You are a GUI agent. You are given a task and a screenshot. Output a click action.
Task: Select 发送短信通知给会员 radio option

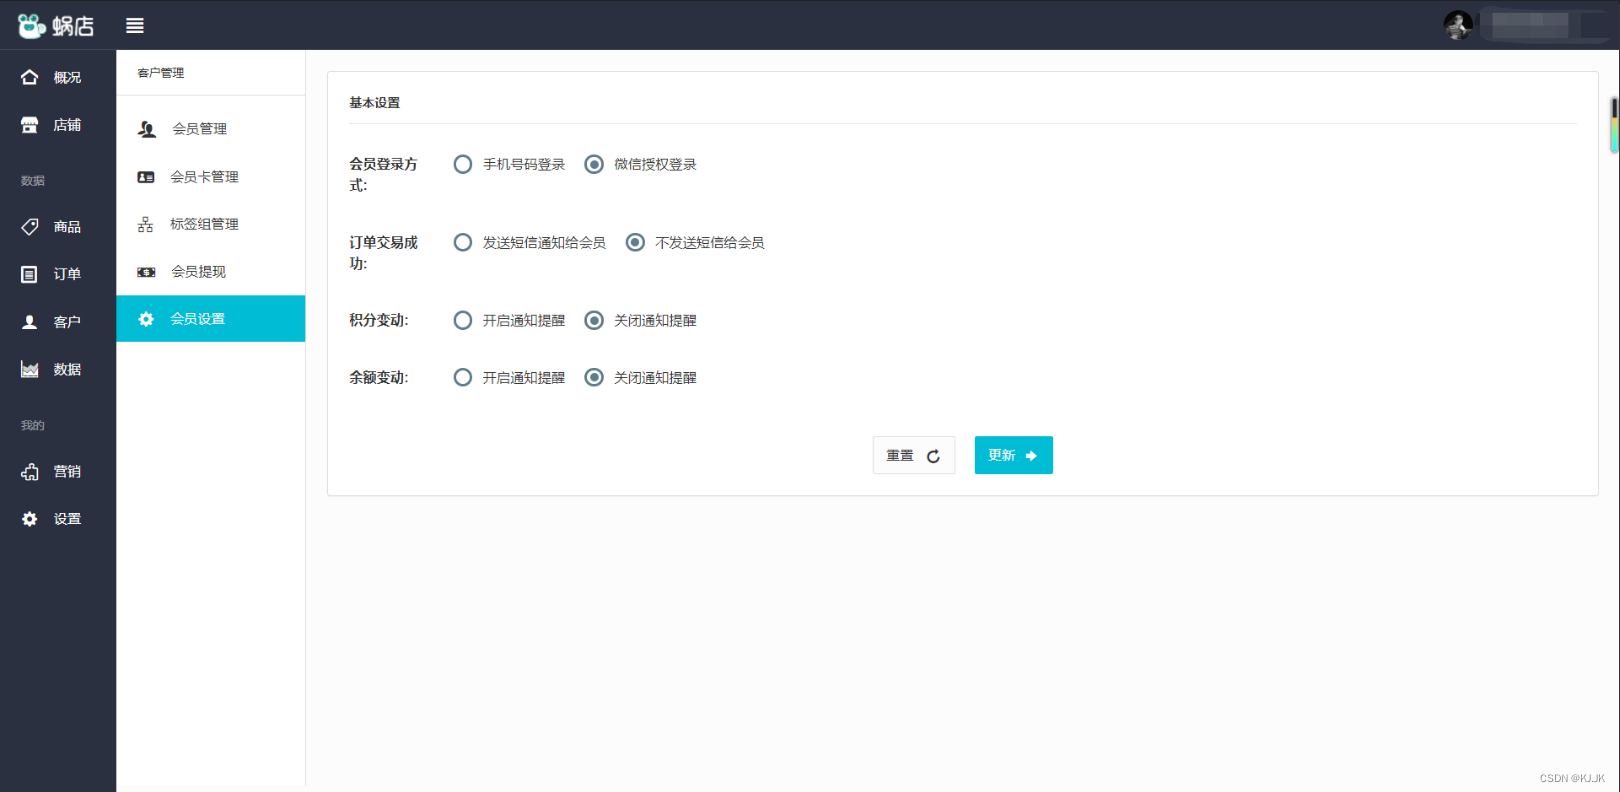pyautogui.click(x=463, y=242)
